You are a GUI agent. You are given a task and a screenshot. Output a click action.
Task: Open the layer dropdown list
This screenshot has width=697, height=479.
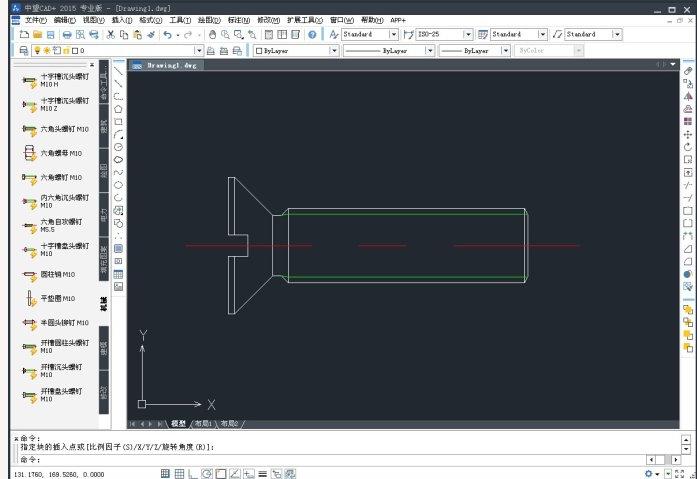[199, 51]
